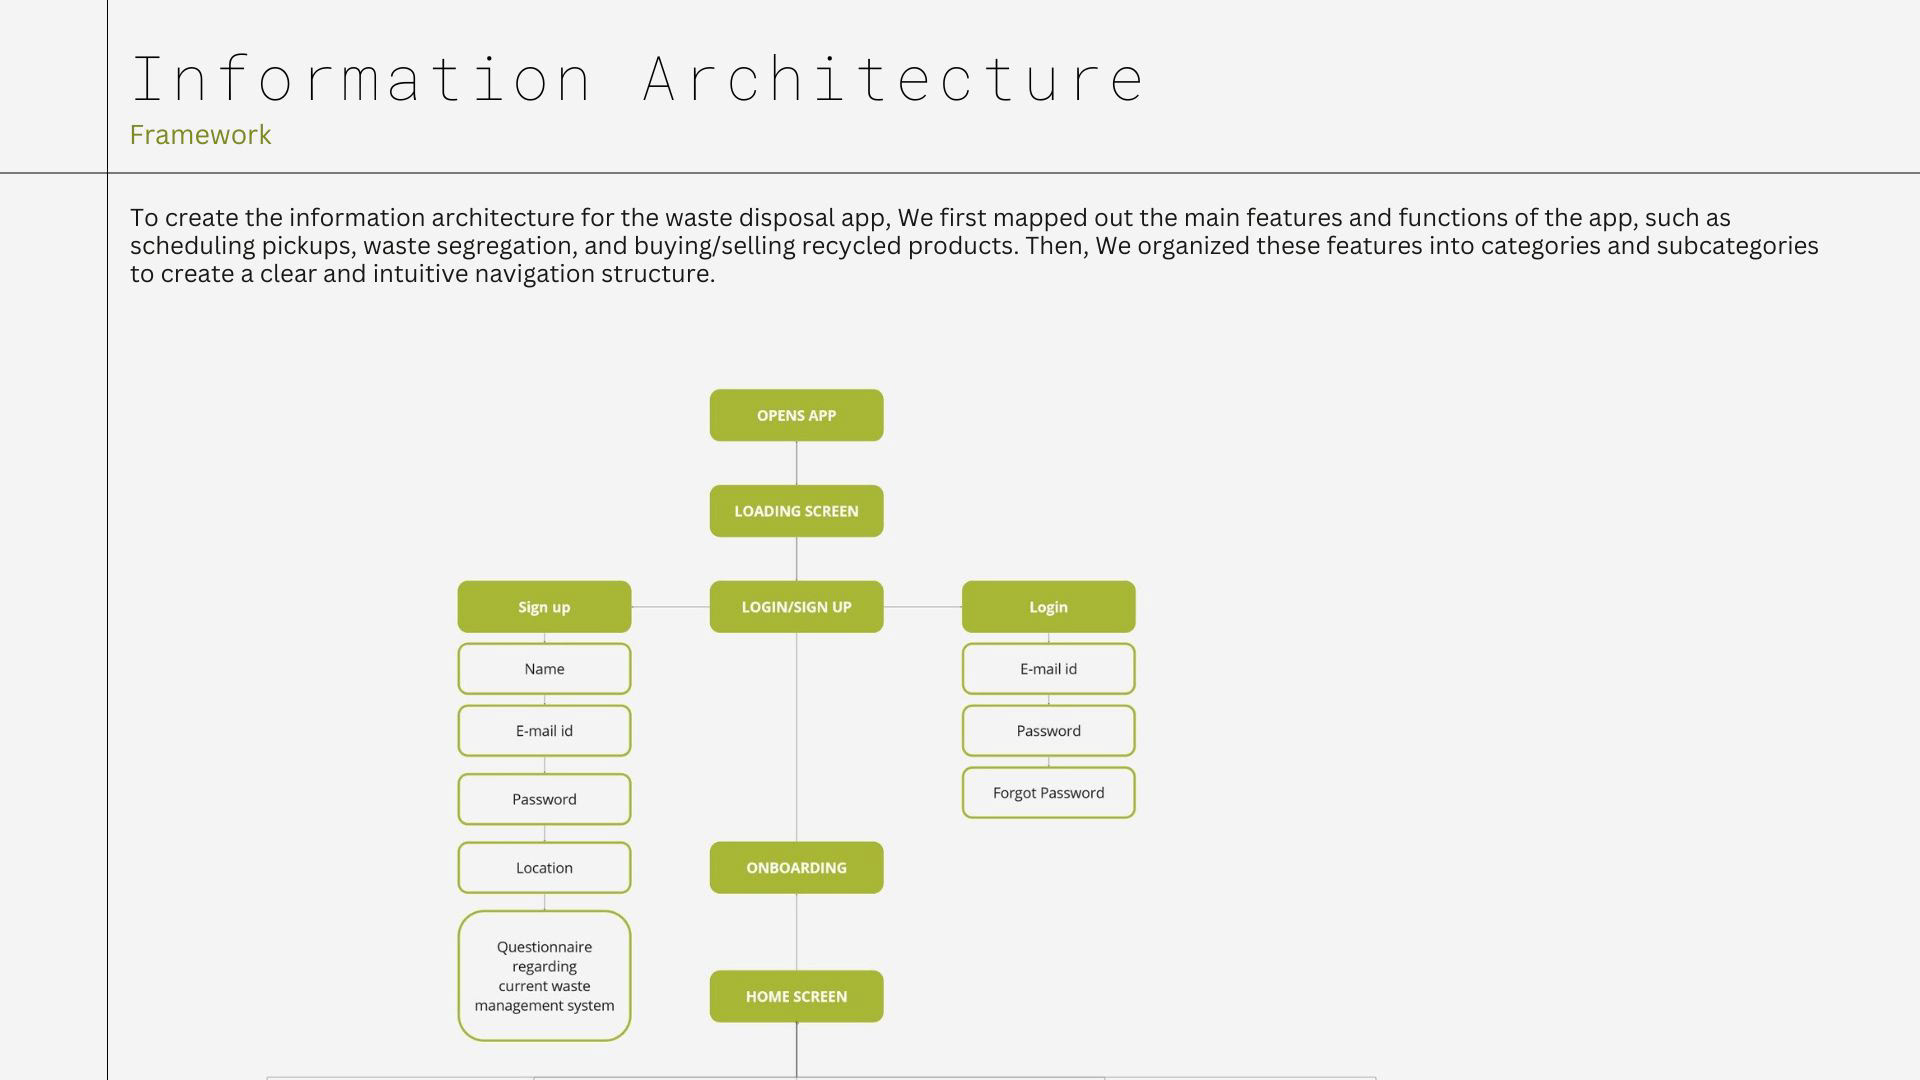Viewport: 1920px width, 1080px height.
Task: Click E-mail id under Sign up
Action: tap(544, 731)
